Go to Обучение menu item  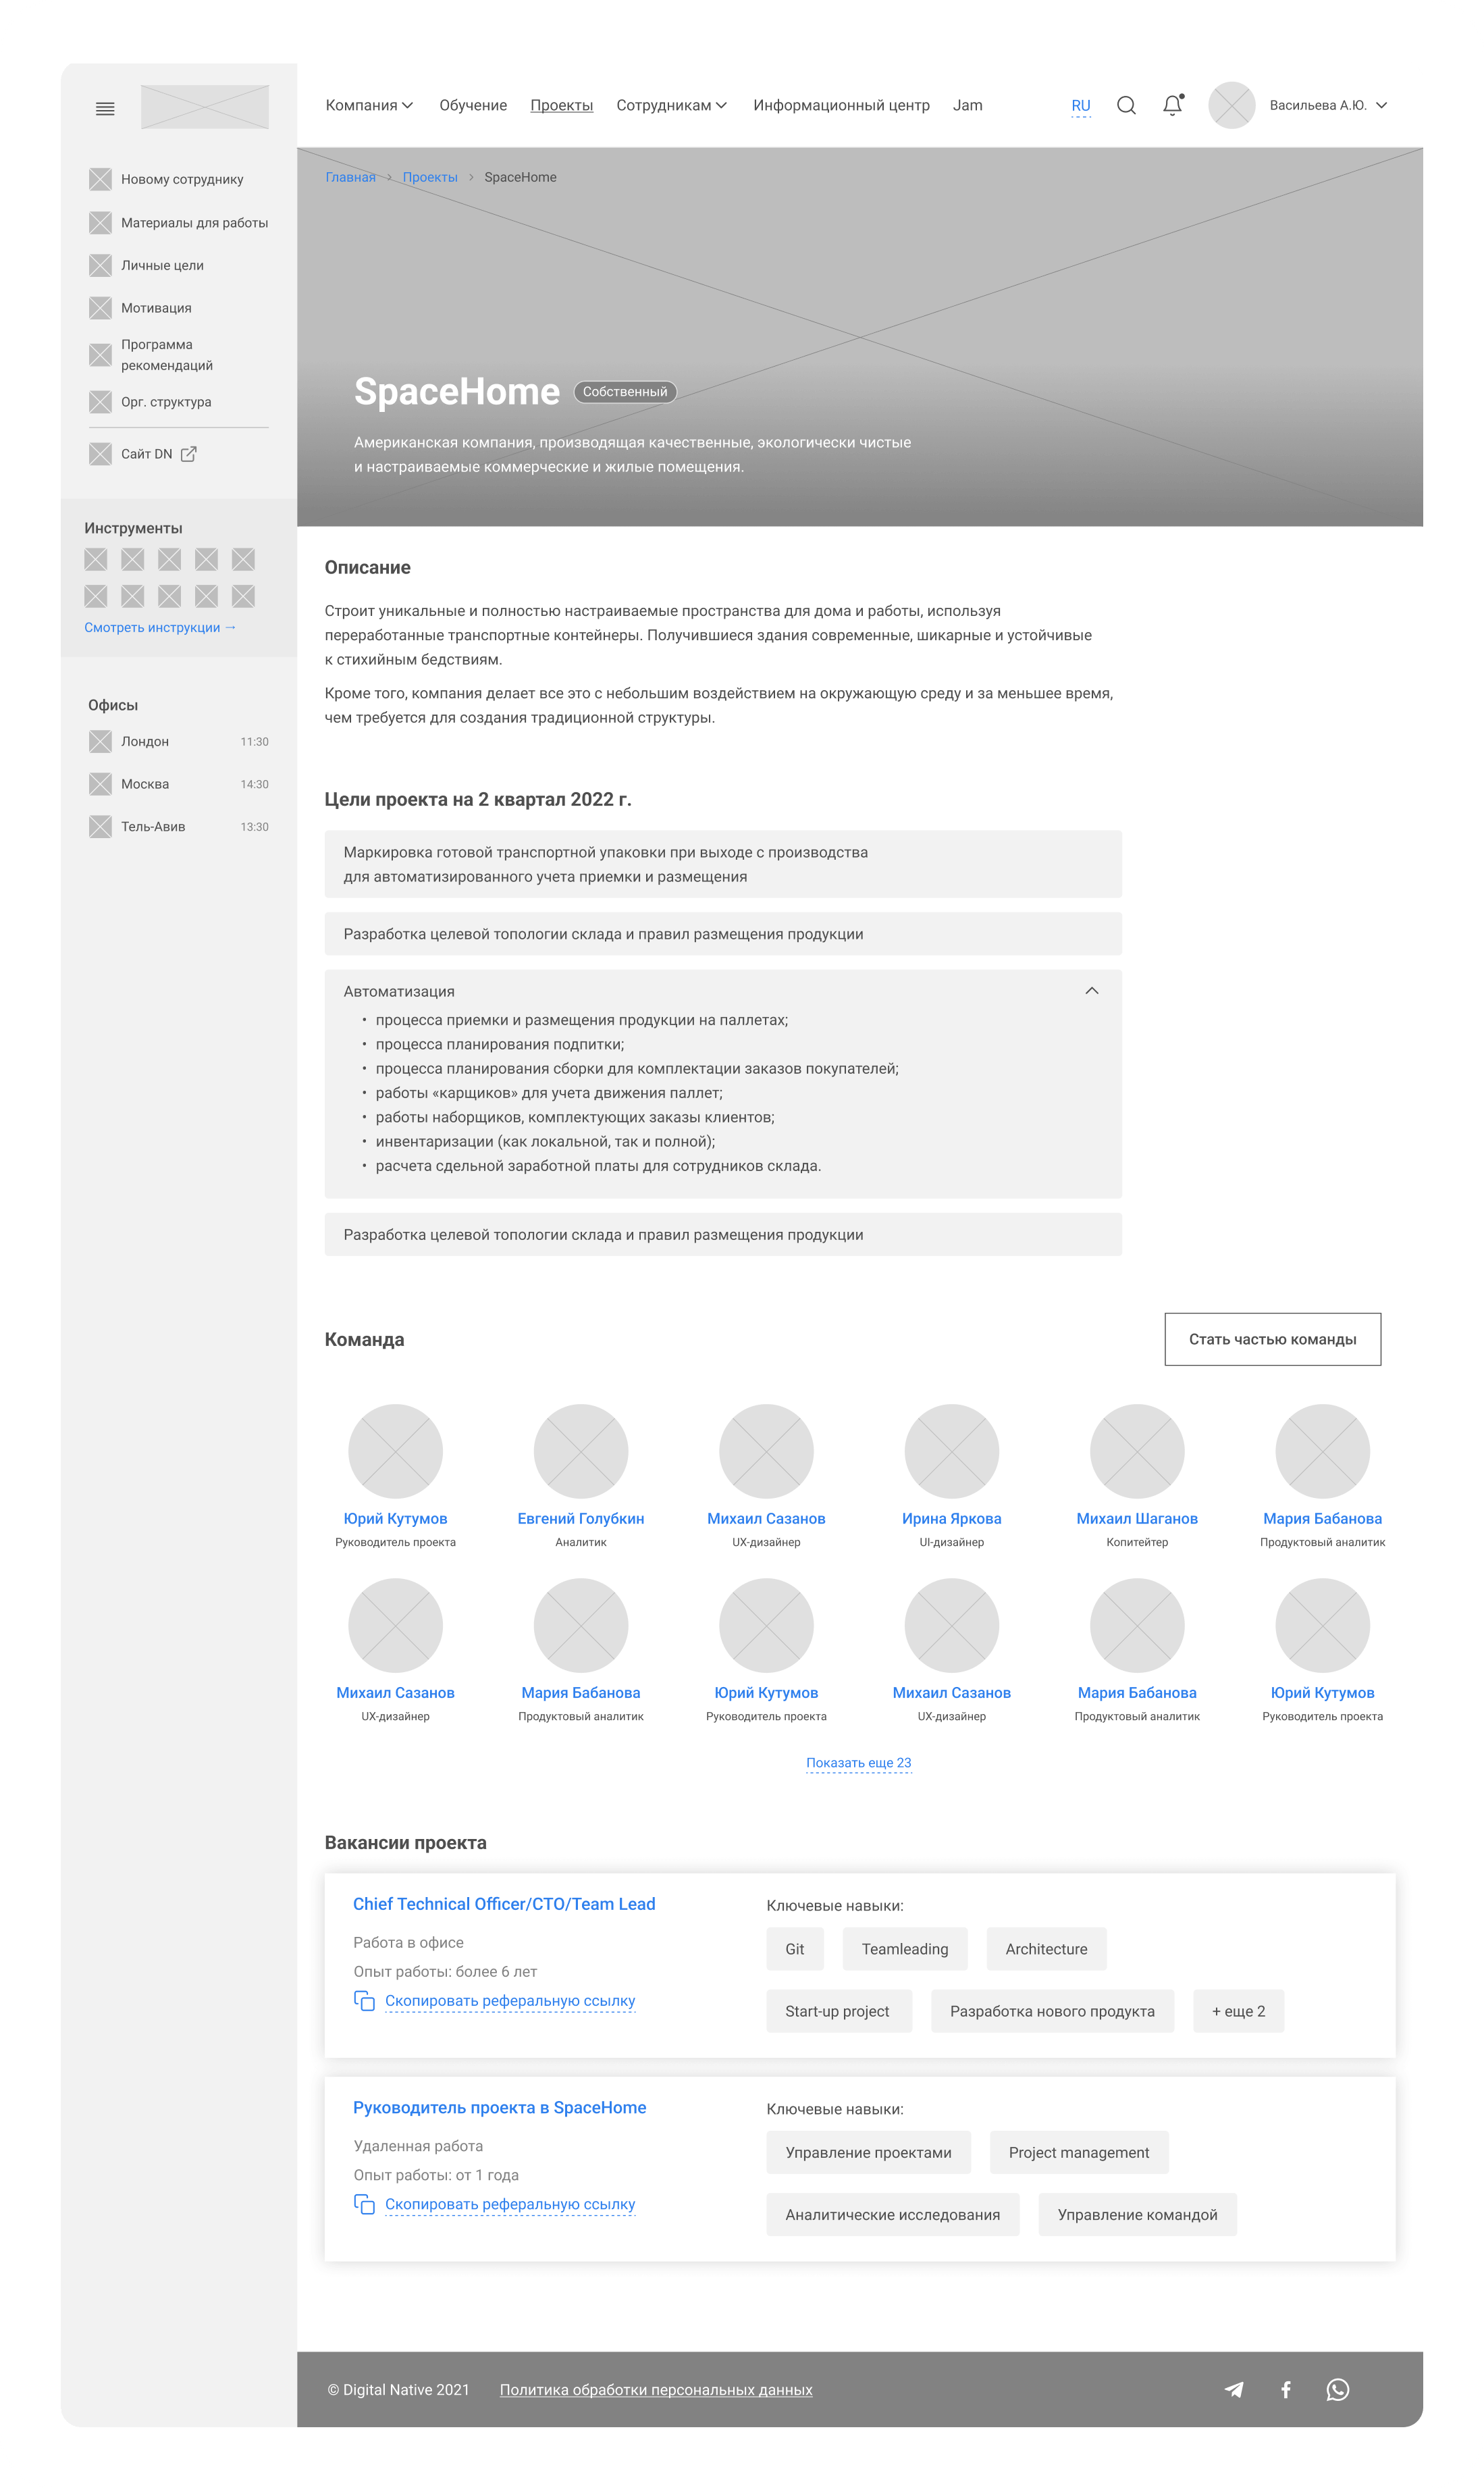(473, 105)
